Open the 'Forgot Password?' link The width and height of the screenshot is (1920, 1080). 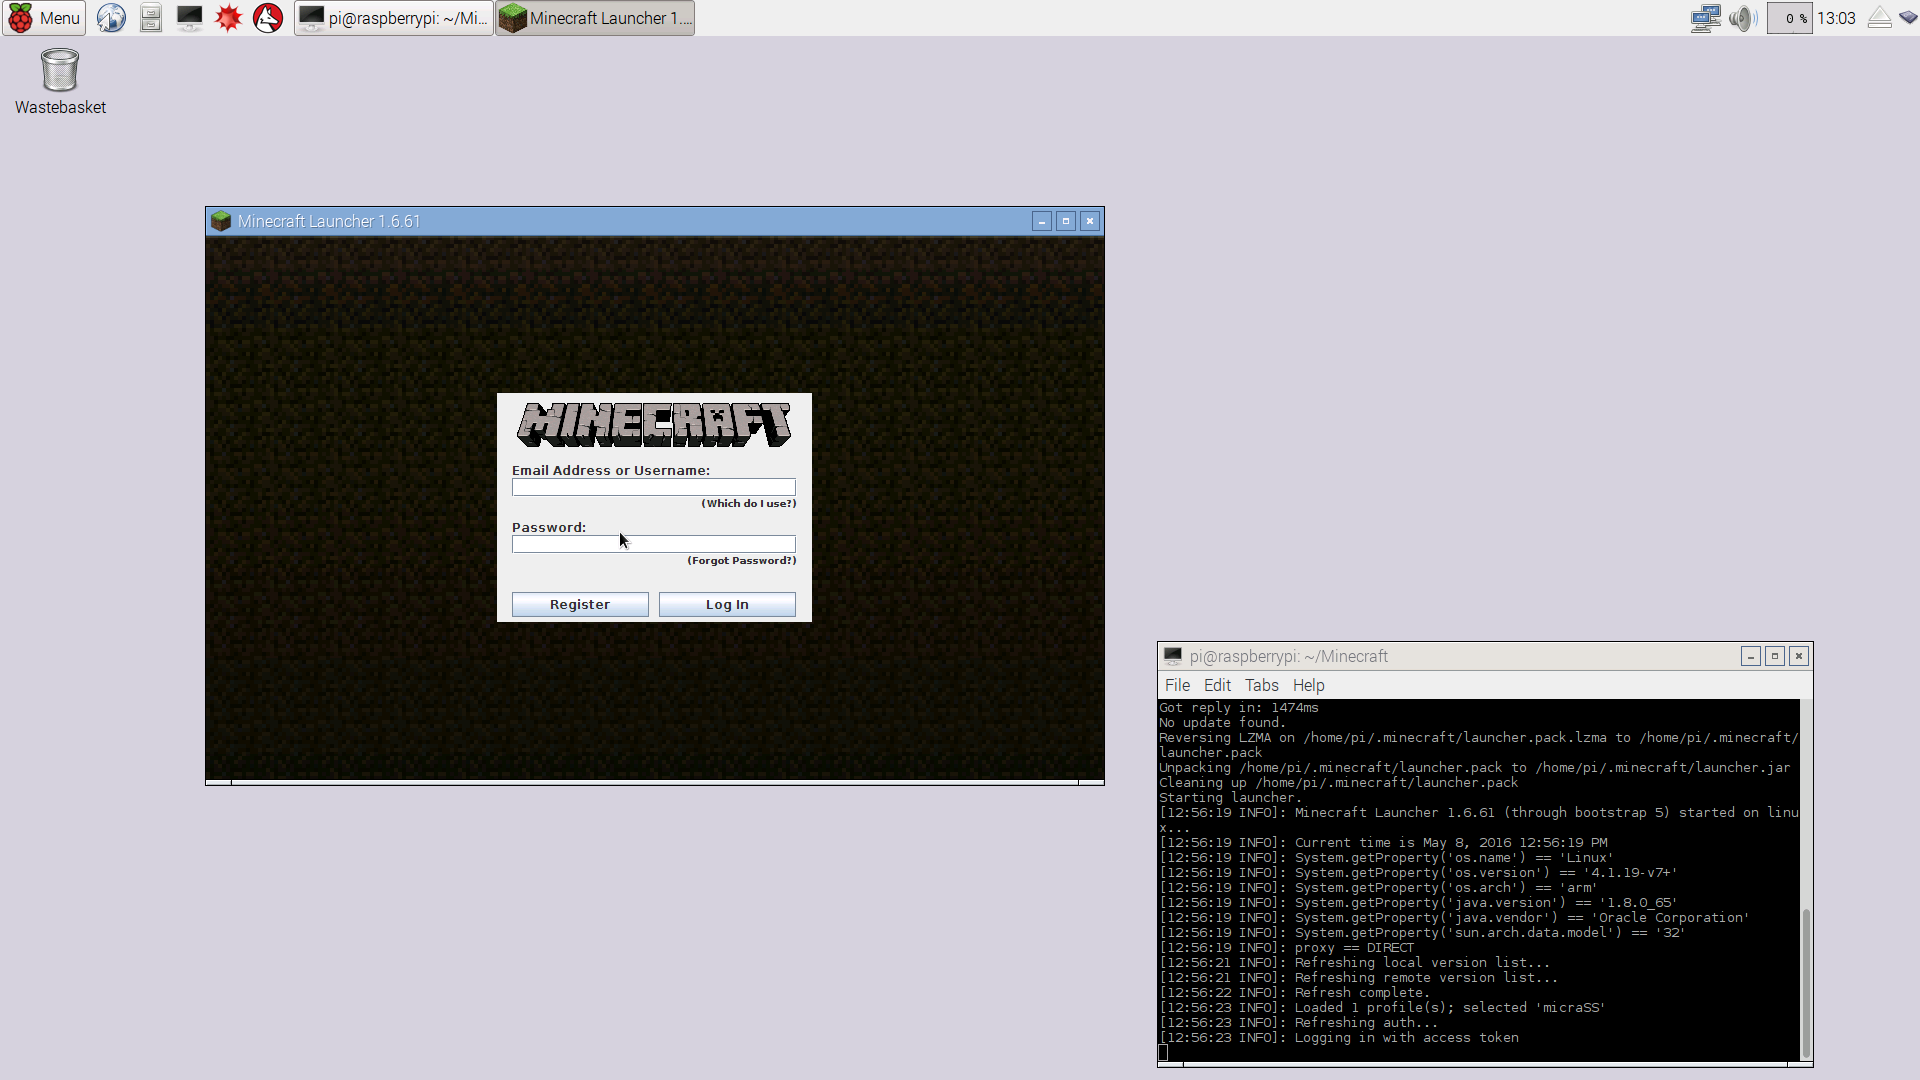coord(742,561)
